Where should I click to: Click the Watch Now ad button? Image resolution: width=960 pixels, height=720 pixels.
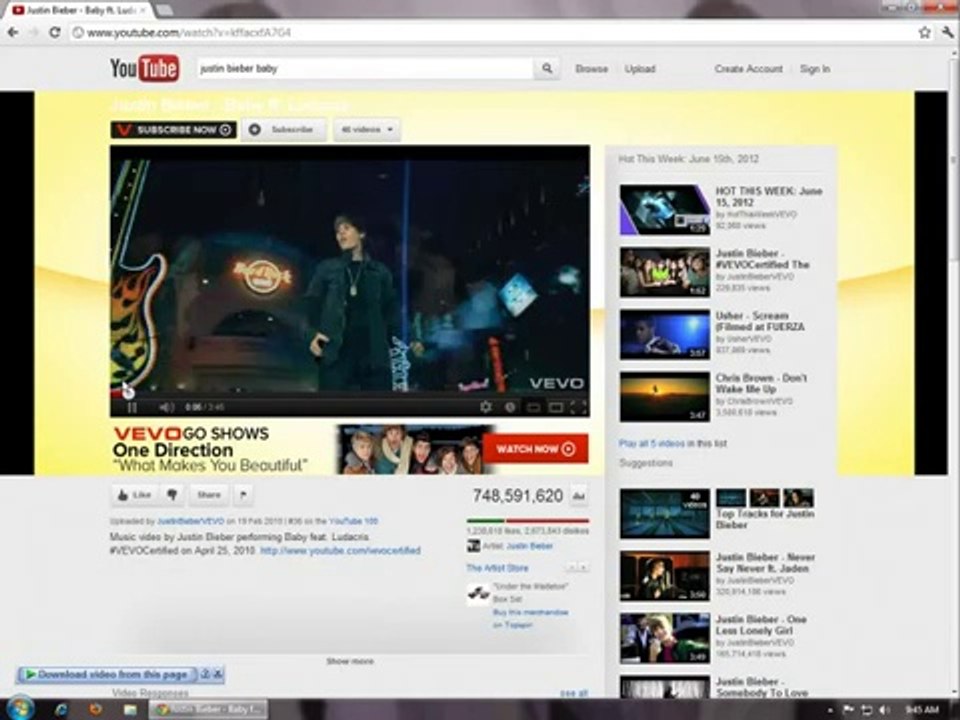(x=535, y=449)
